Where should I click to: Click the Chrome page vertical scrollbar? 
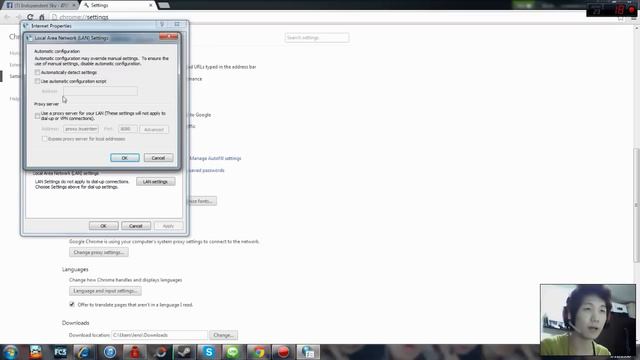click(x=636, y=204)
